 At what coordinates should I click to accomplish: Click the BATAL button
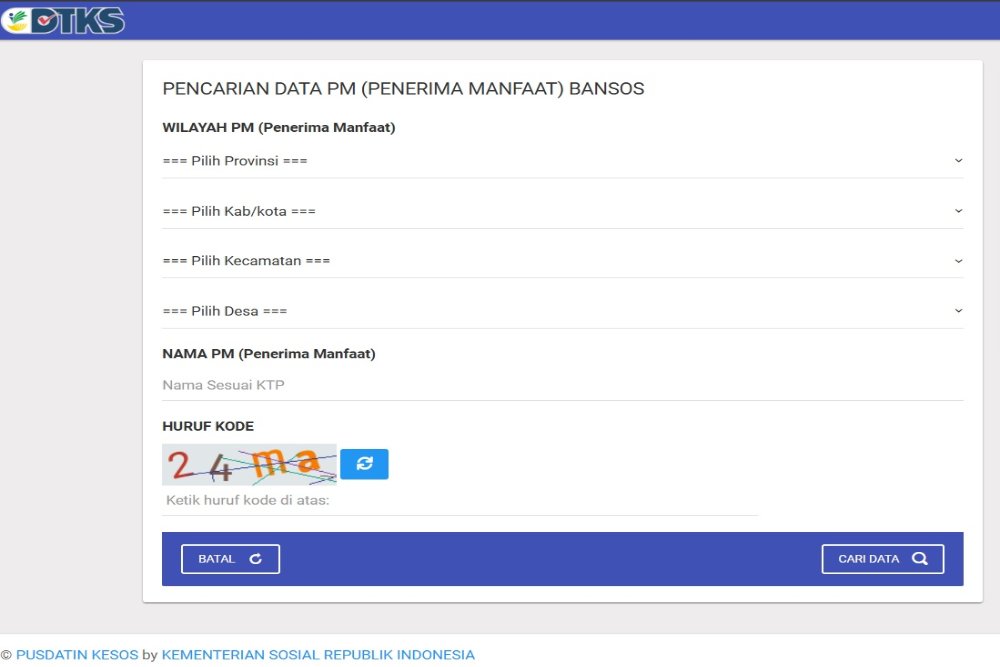coord(229,558)
